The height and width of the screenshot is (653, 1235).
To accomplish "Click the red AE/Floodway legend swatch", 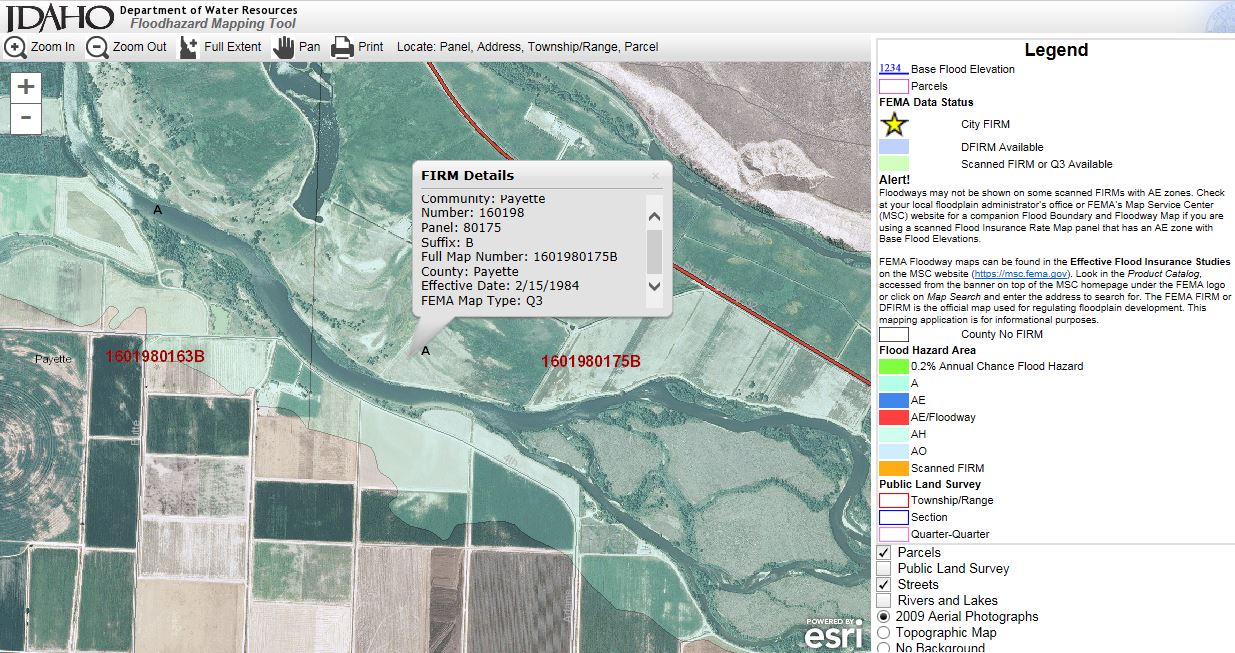I will (x=893, y=417).
